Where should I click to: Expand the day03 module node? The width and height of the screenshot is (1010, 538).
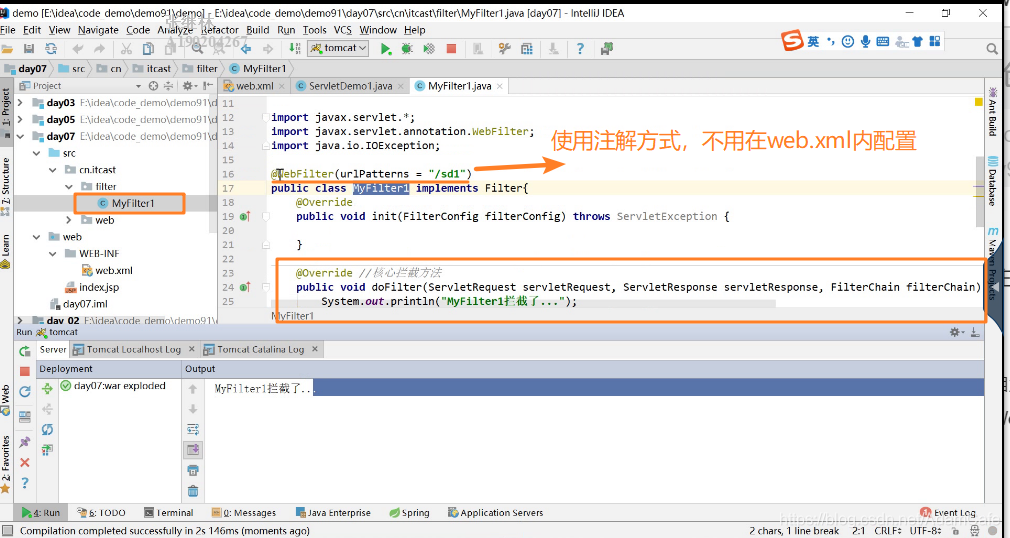20,102
